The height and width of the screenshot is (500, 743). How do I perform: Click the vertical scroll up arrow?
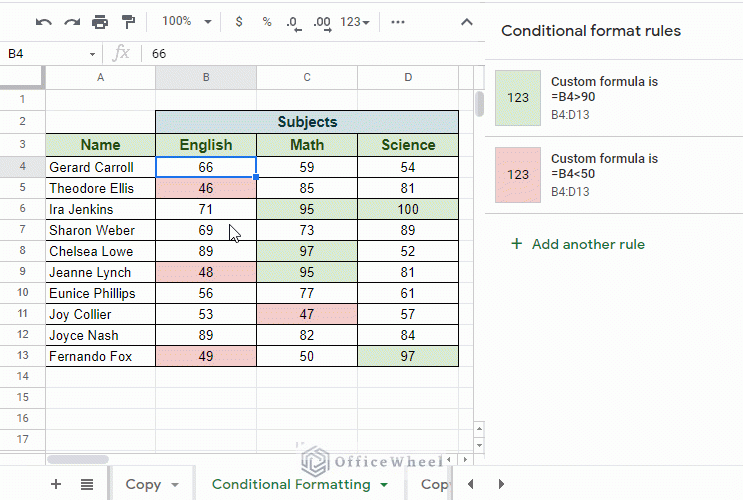tap(479, 429)
